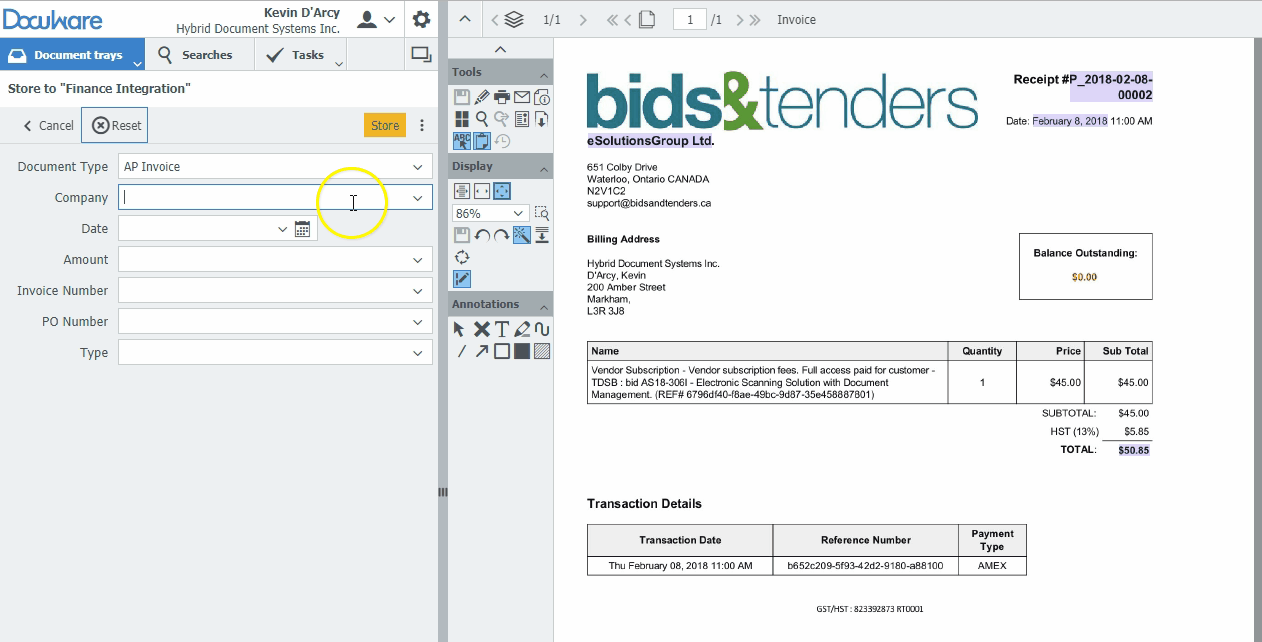Viewport: 1262px width, 642px height.
Task: Click the document stack icon in viewer toolbar
Action: (x=514, y=19)
